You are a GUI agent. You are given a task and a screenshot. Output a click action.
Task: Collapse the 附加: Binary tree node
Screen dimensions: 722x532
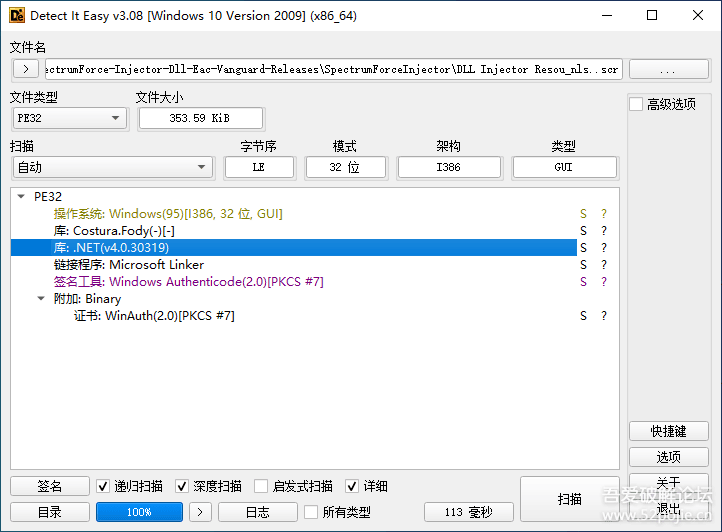coord(41,299)
